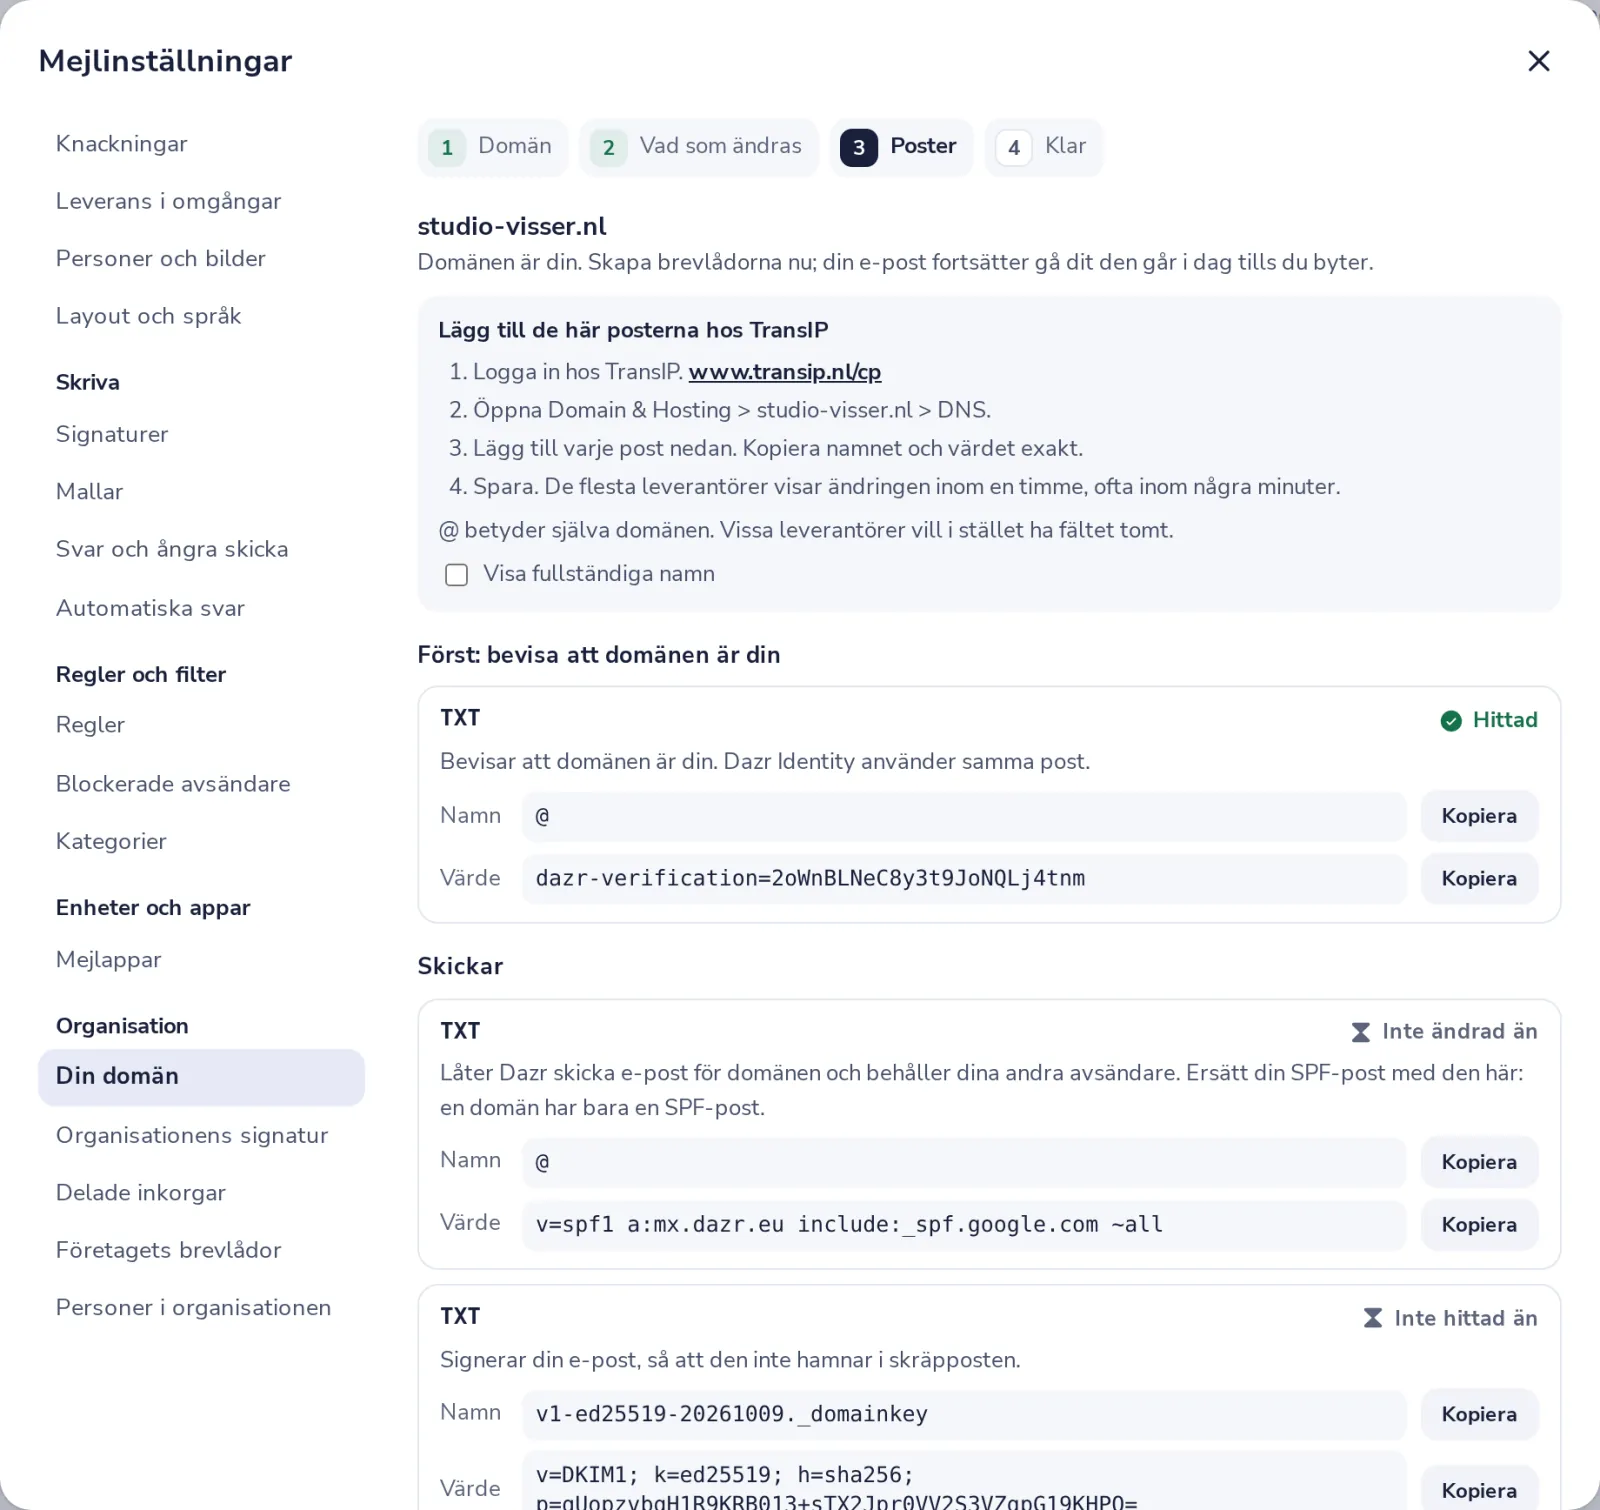Open Leverans i omgångar settings

201,201
